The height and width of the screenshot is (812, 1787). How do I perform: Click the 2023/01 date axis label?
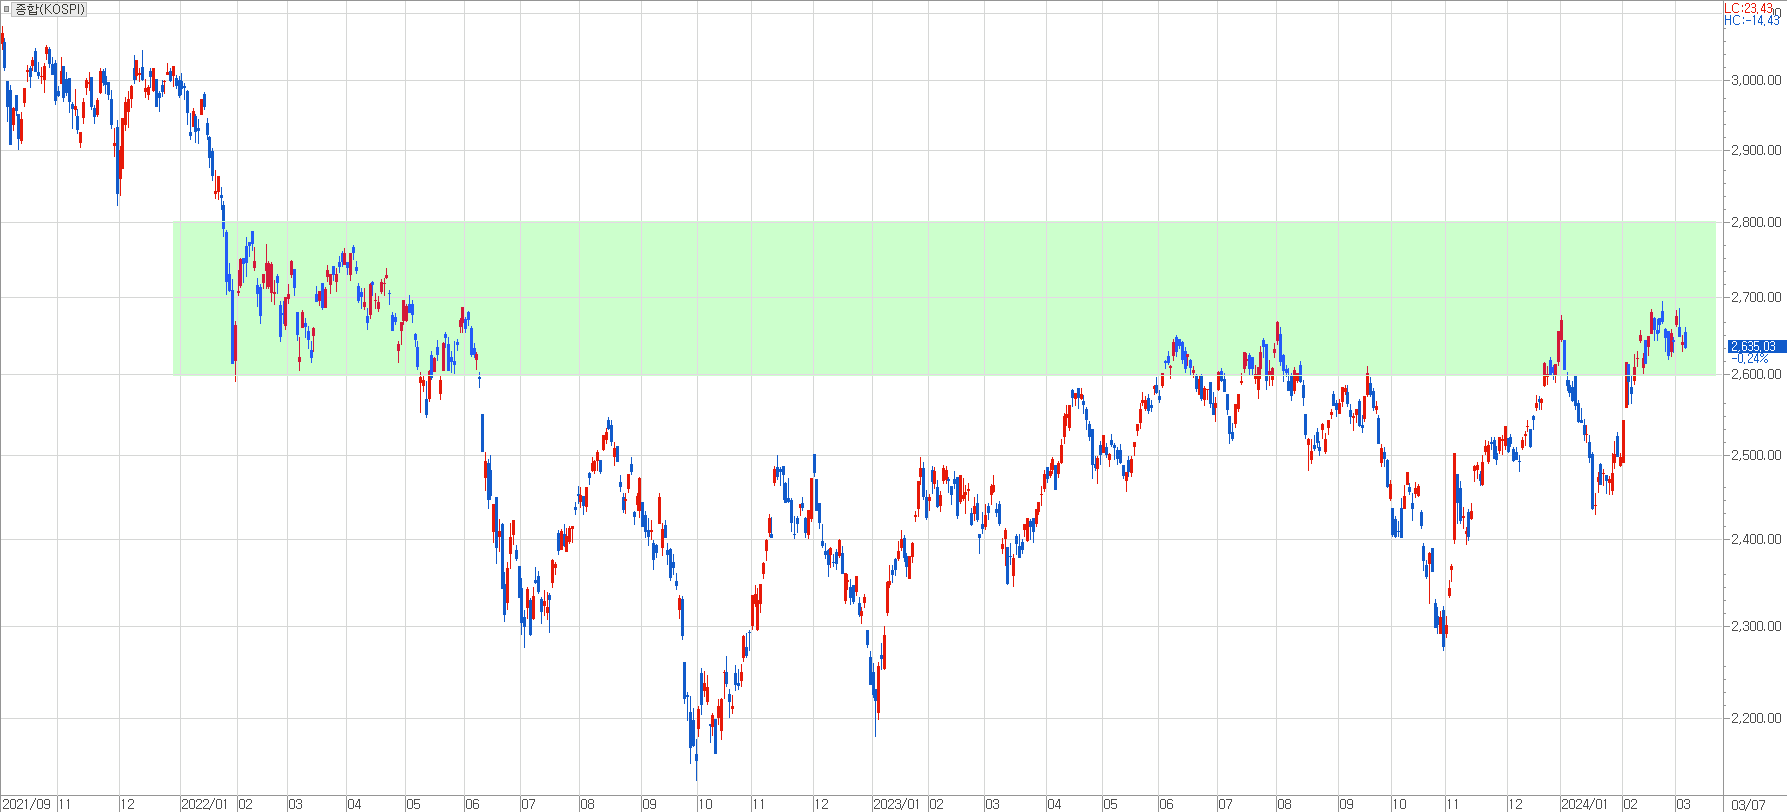pos(897,804)
